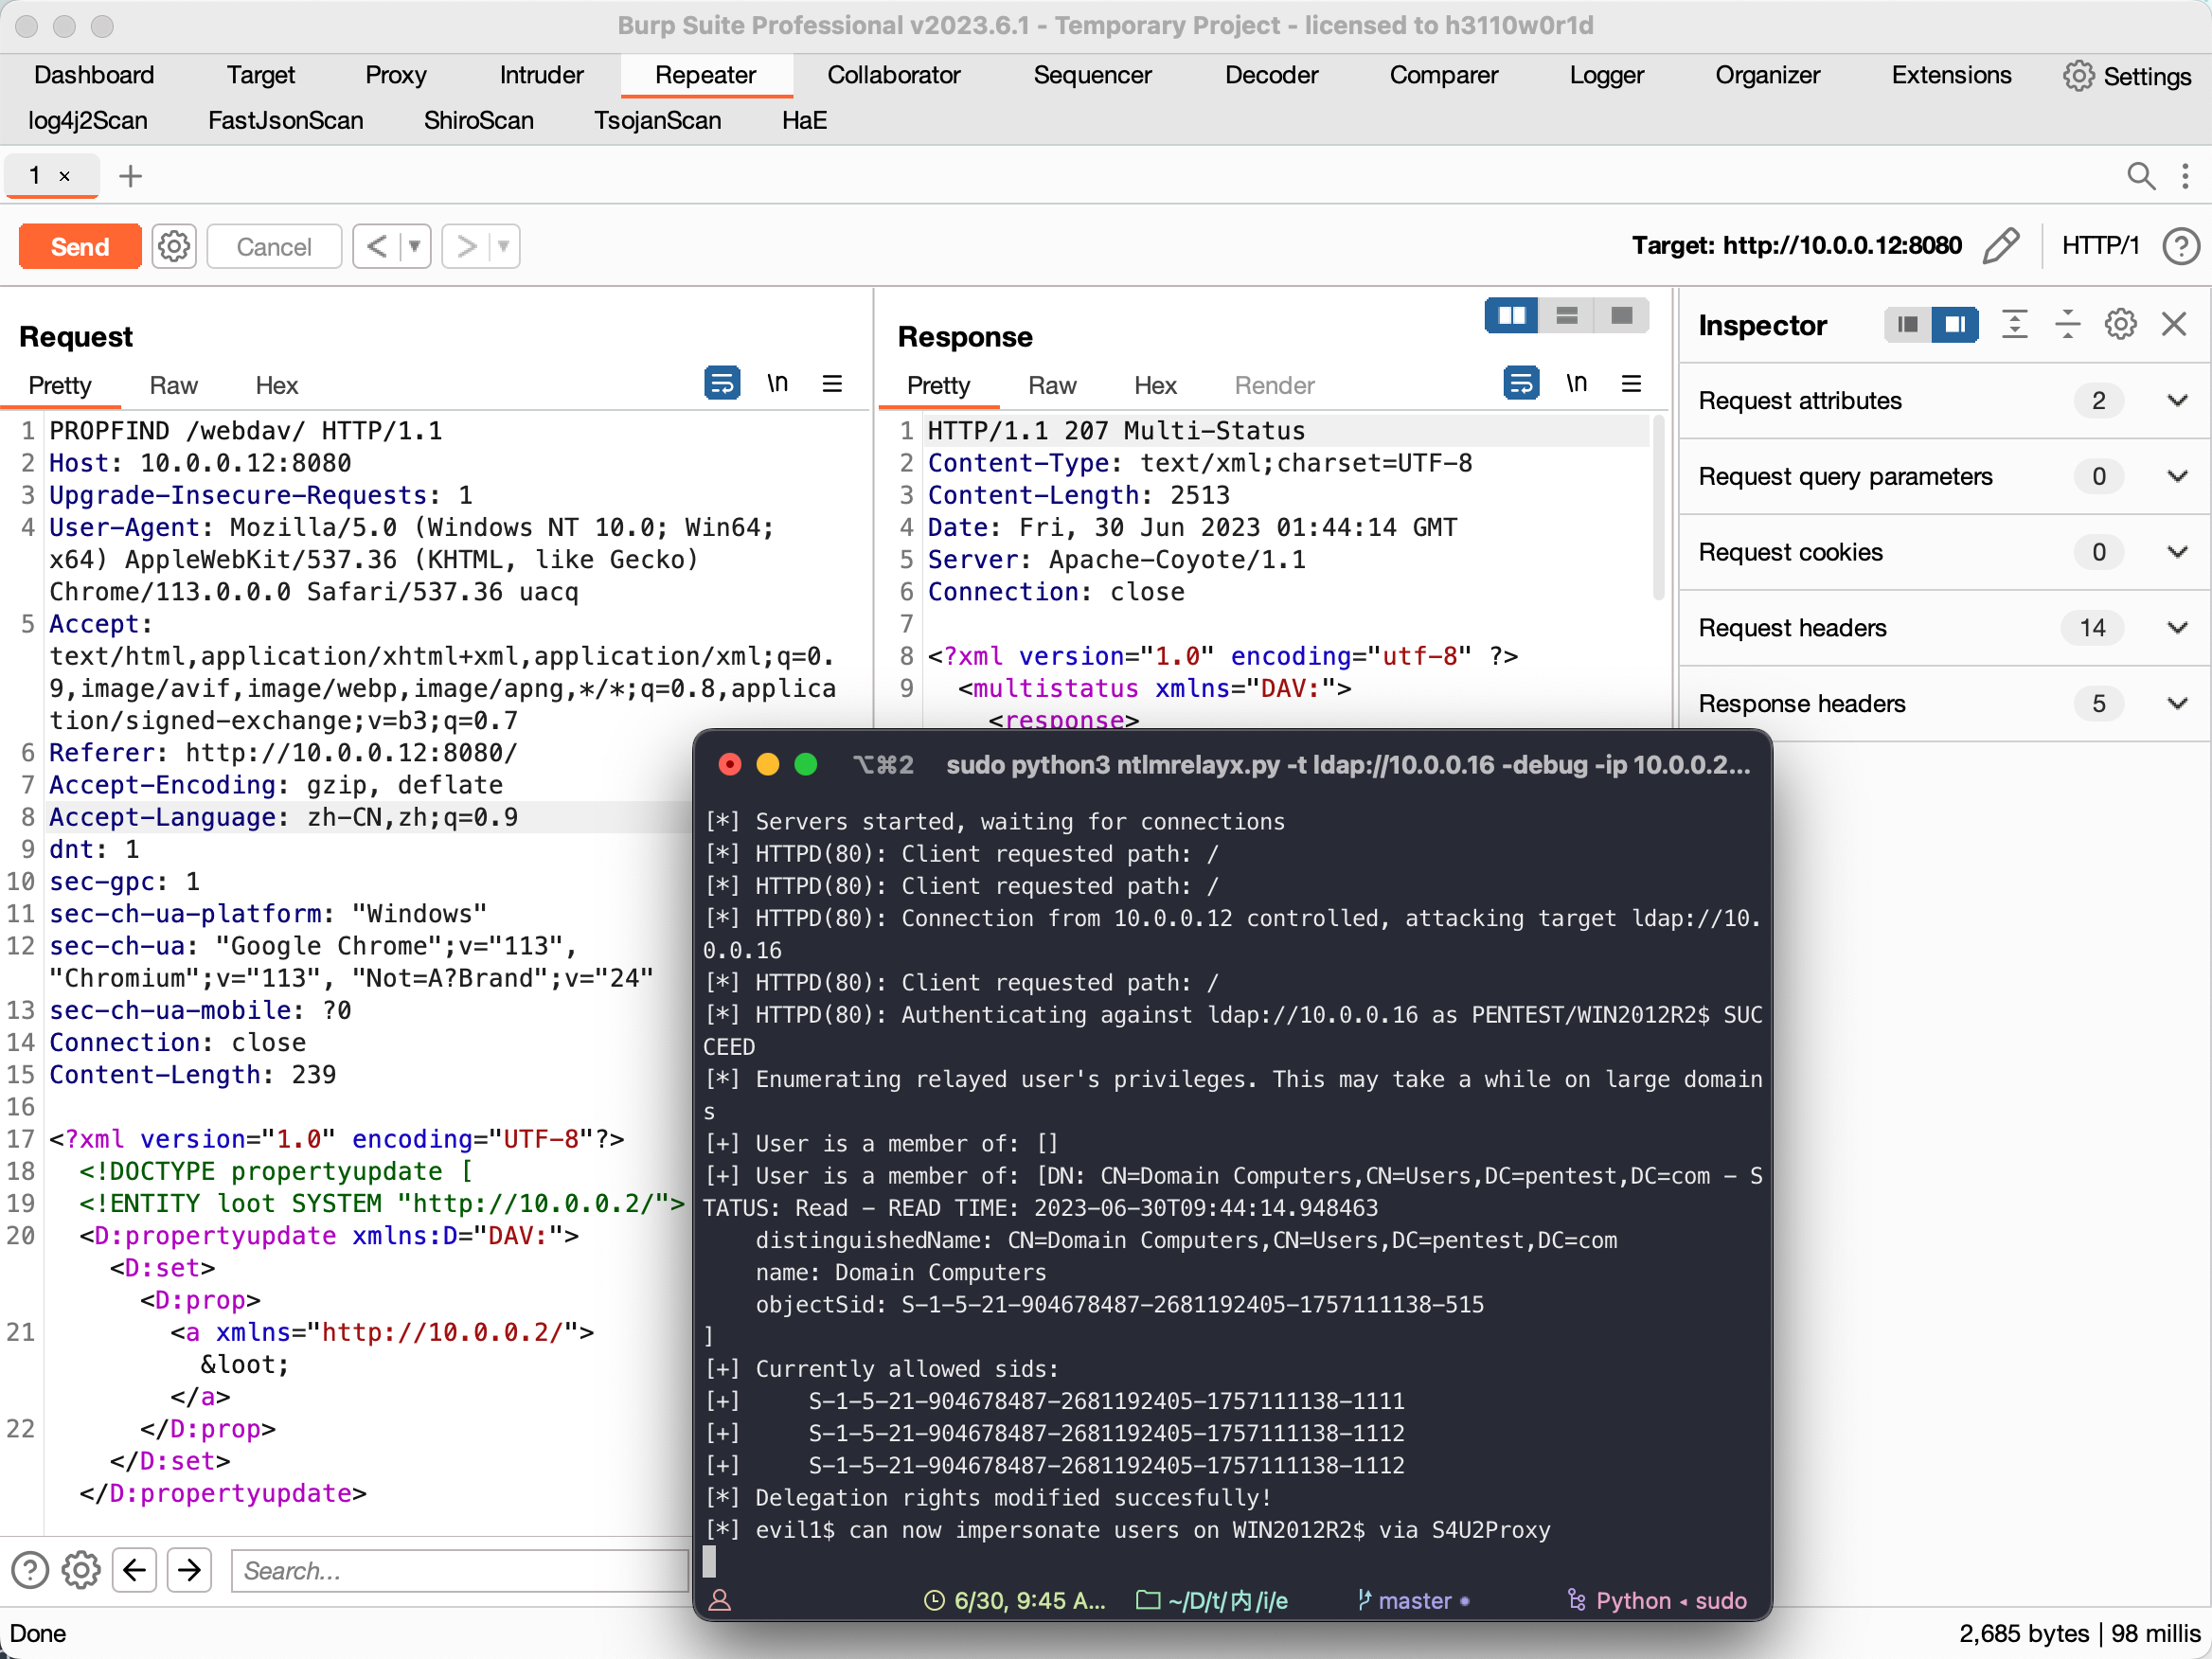Toggle request word wrap icon
The image size is (2212, 1659).
click(722, 383)
